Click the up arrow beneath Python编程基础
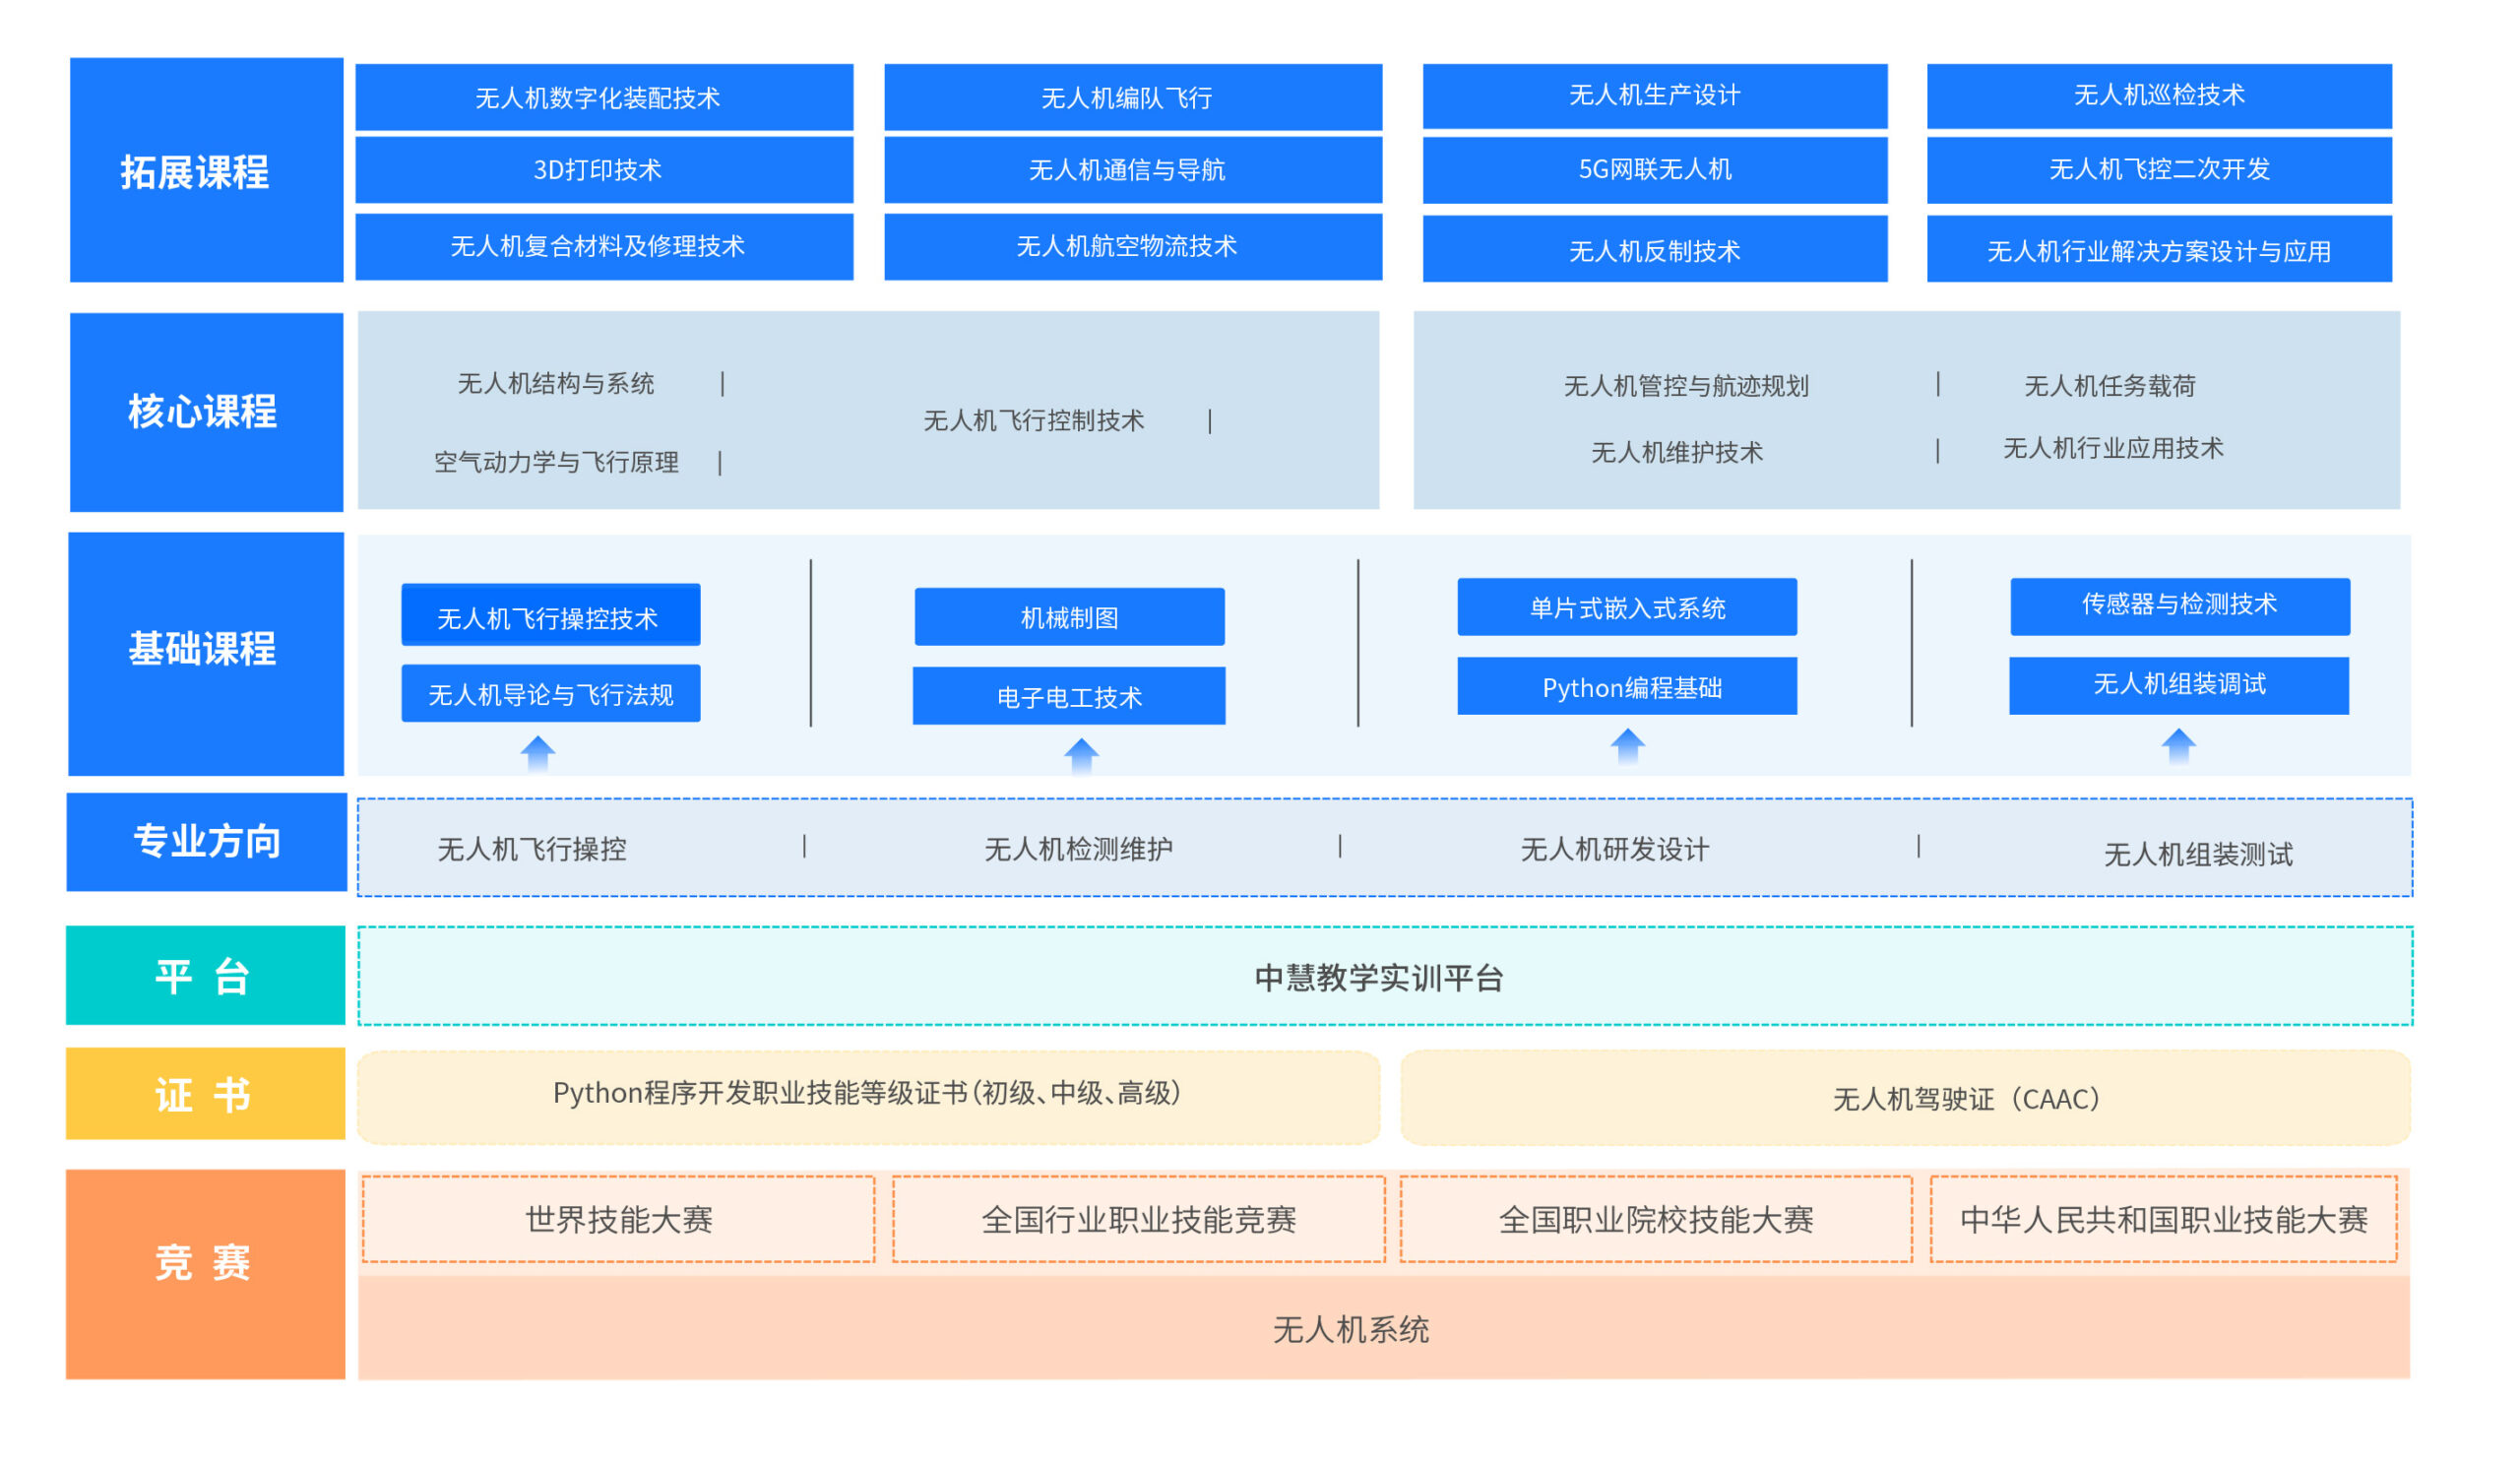The image size is (2520, 1464). [1627, 746]
